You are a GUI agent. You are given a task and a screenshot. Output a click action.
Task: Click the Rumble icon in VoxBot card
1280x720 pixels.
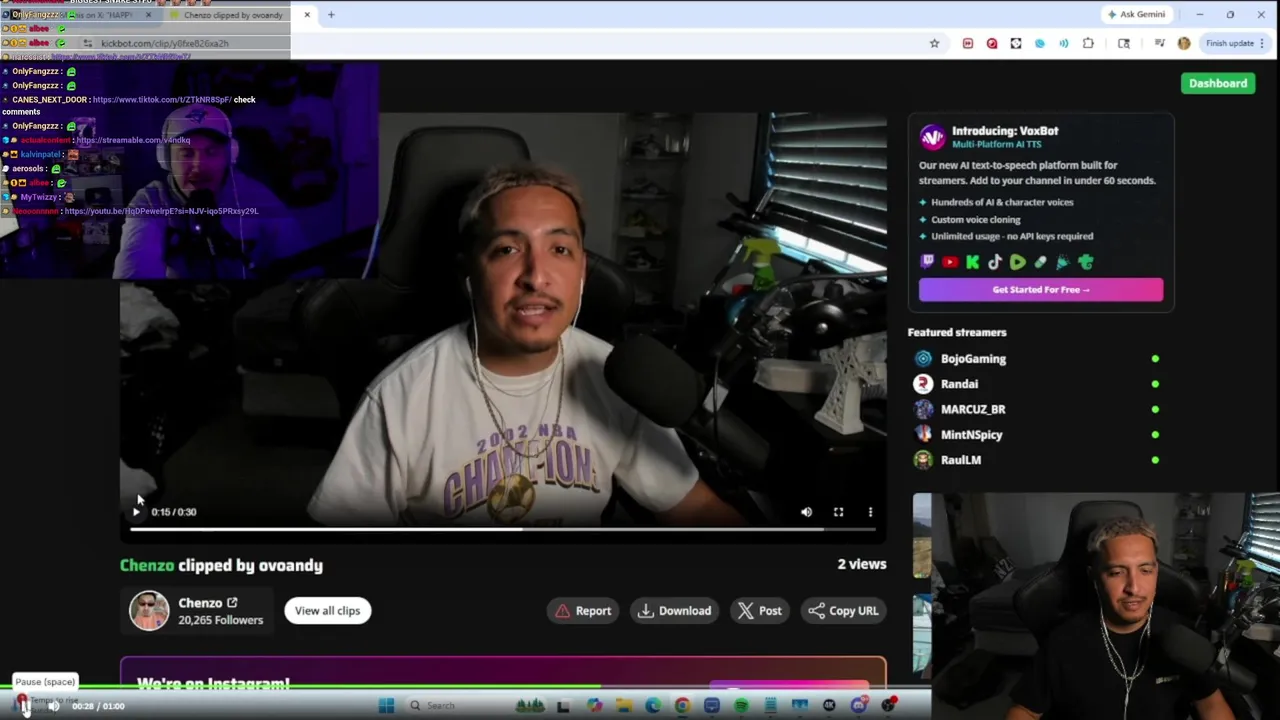point(1017,262)
